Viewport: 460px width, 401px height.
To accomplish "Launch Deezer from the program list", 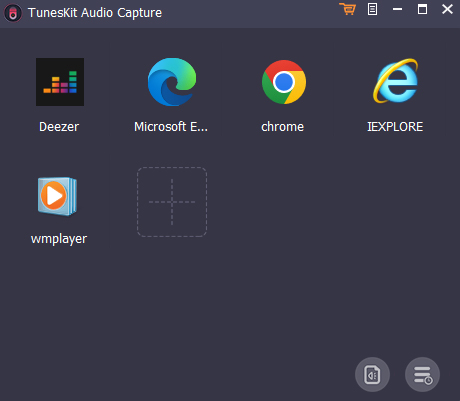I will 60,82.
